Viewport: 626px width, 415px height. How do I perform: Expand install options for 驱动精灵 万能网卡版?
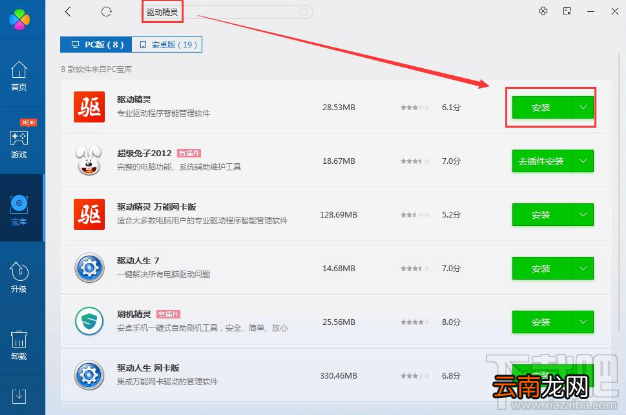(583, 214)
